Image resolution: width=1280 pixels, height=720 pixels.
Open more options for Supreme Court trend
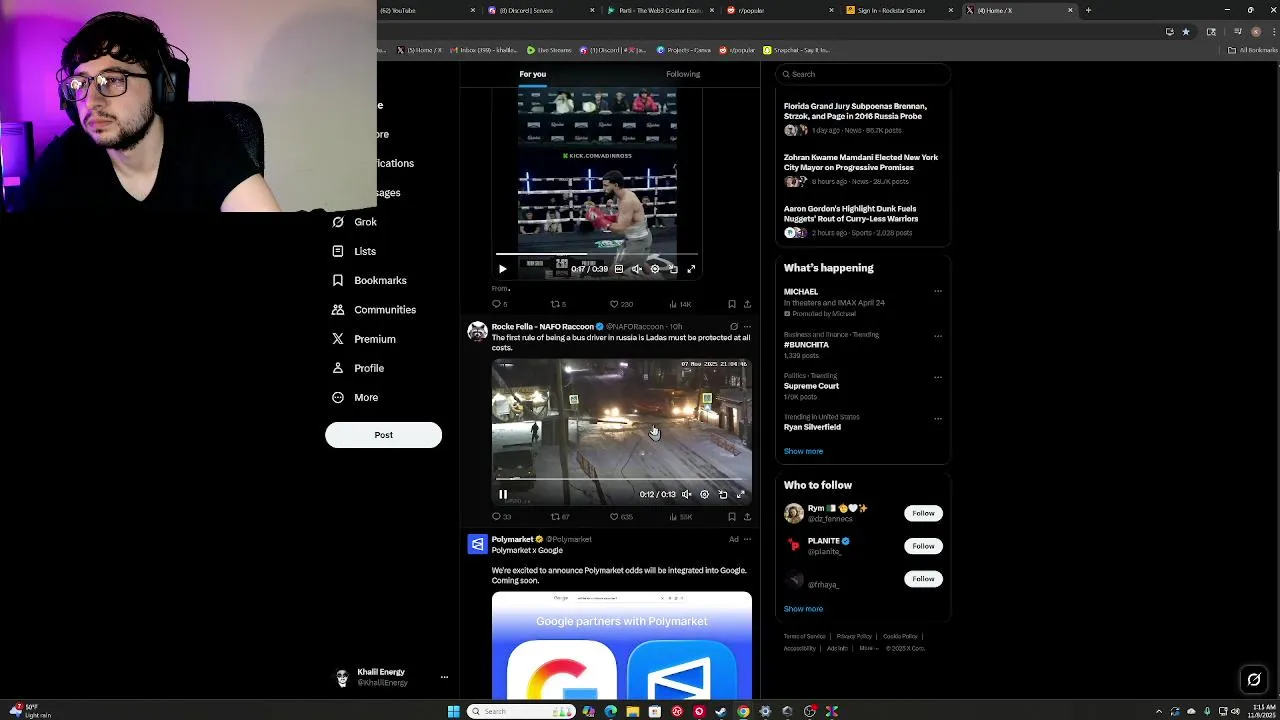[x=938, y=377]
